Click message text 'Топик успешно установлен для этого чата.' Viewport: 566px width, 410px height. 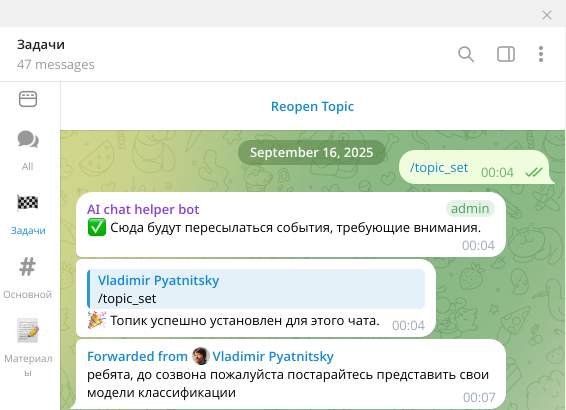pos(245,320)
